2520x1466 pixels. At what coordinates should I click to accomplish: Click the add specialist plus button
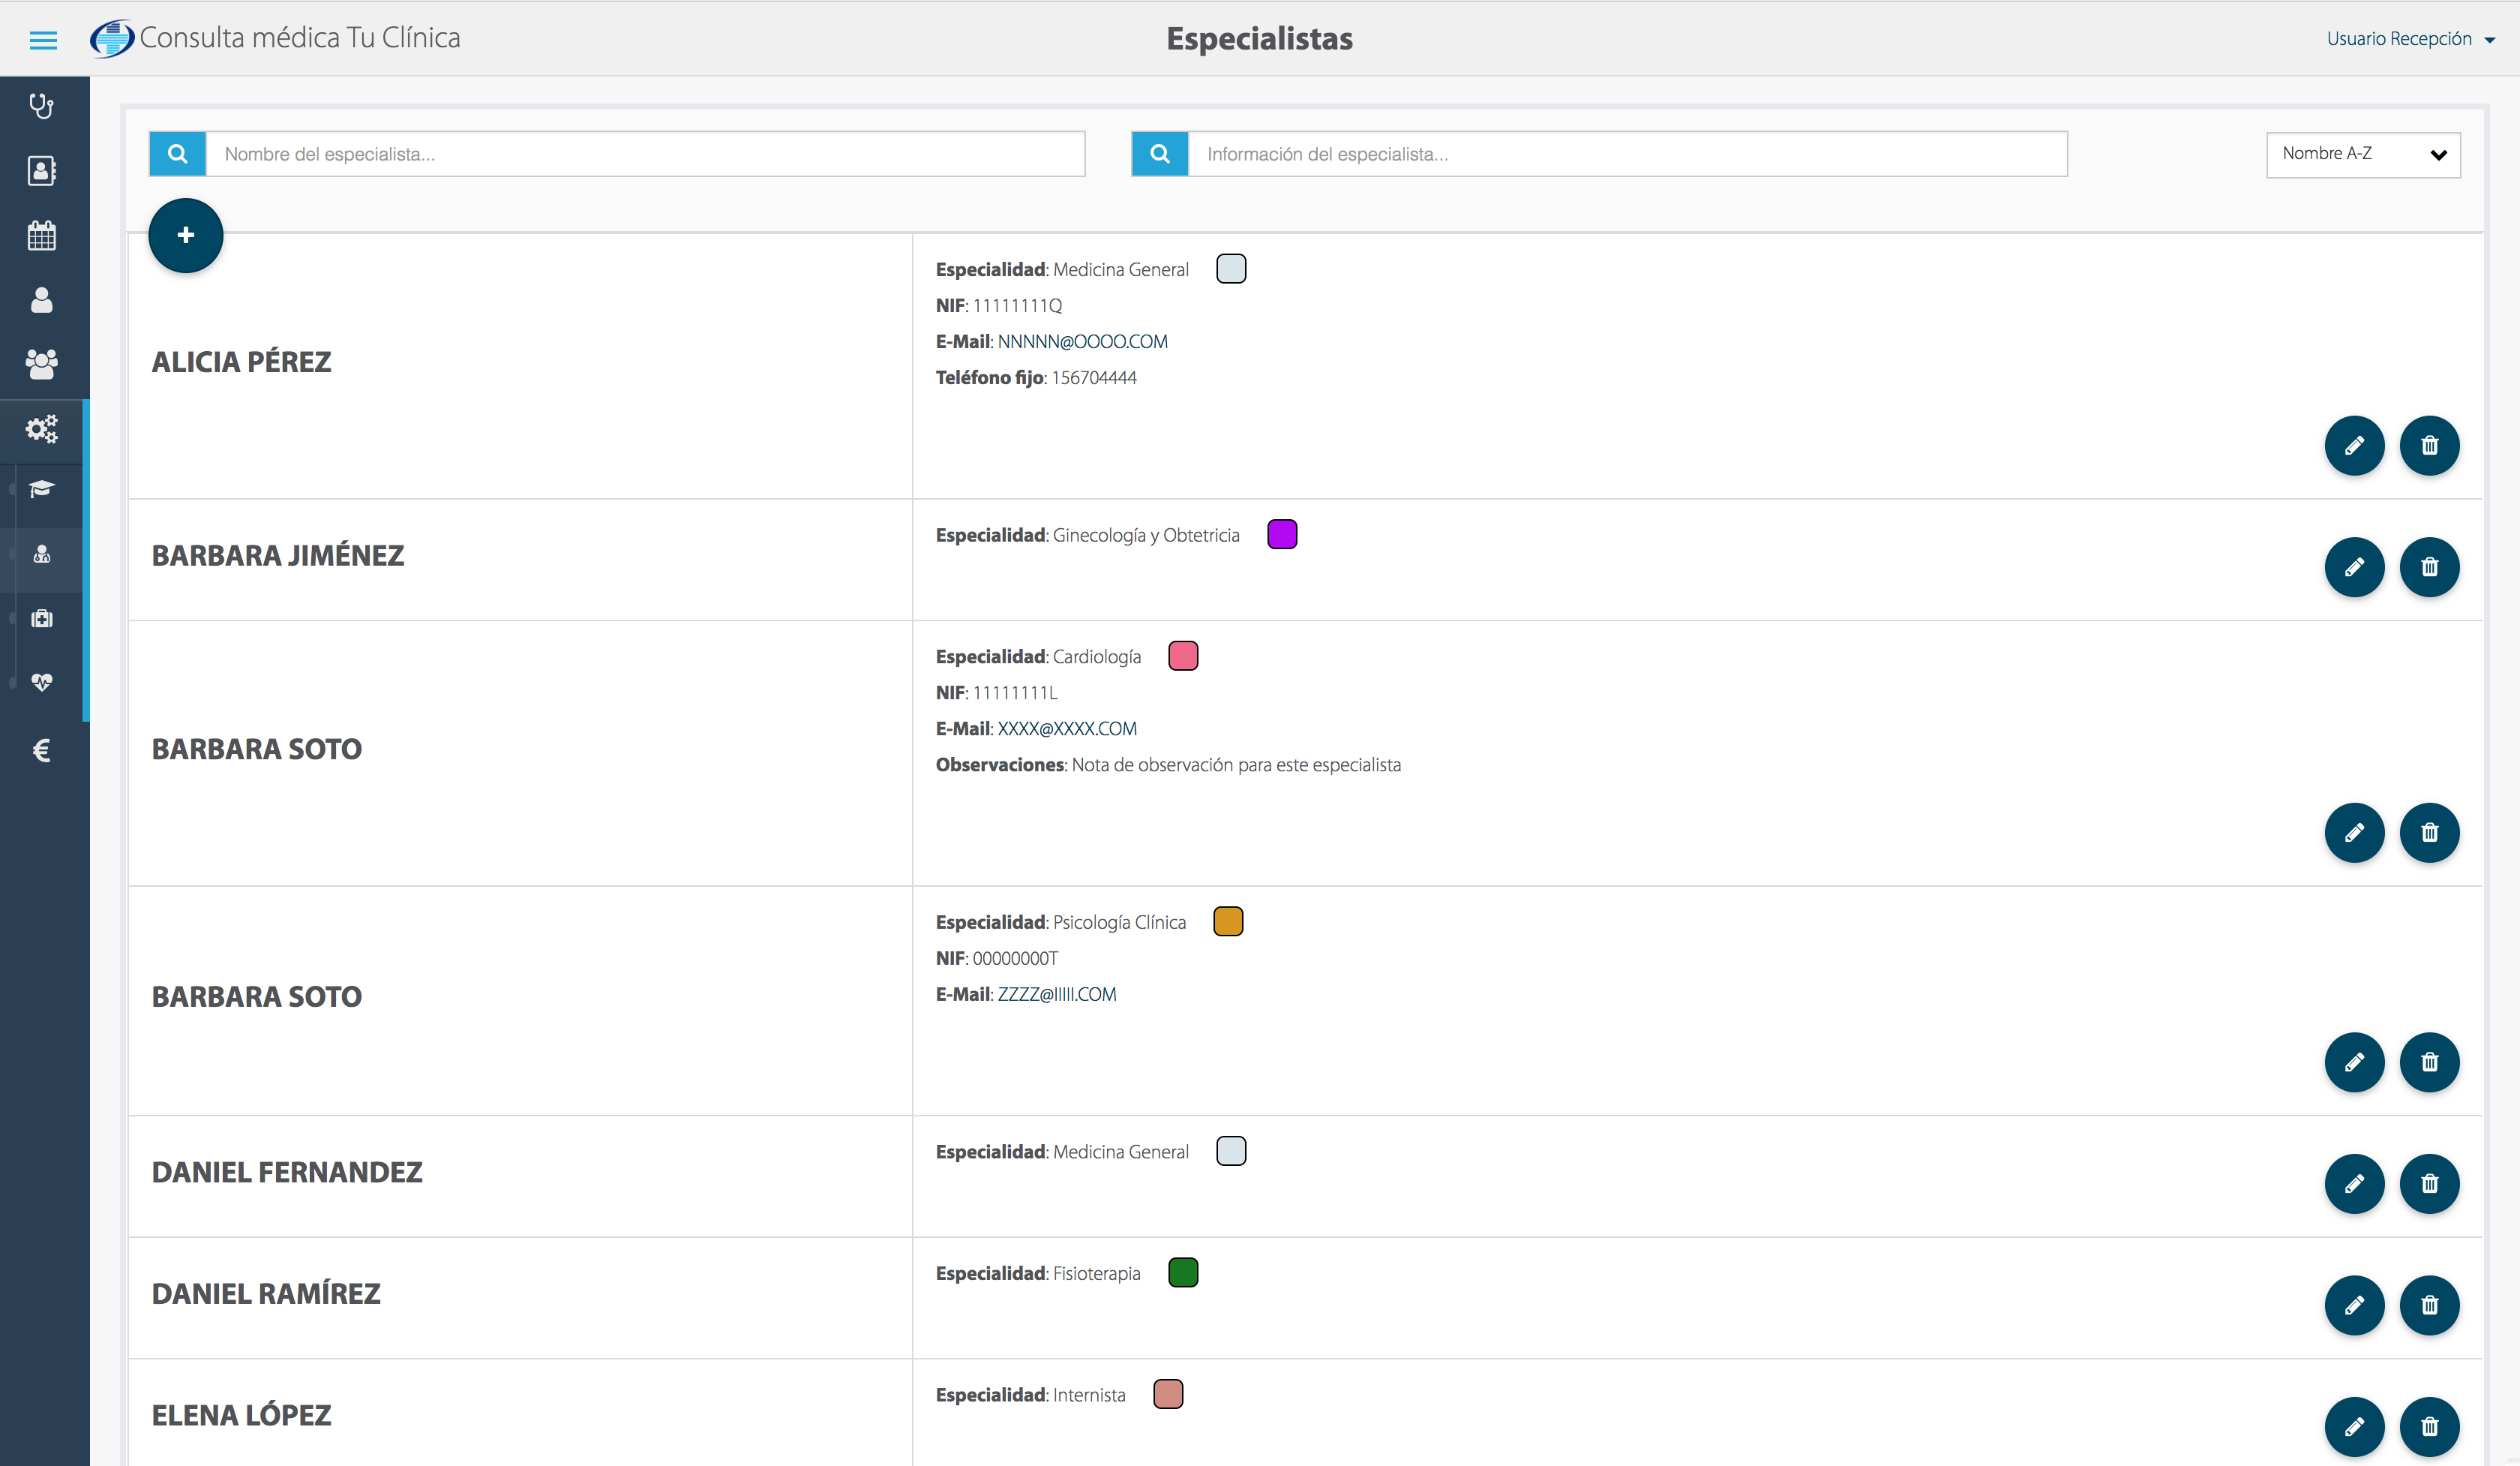tap(185, 235)
